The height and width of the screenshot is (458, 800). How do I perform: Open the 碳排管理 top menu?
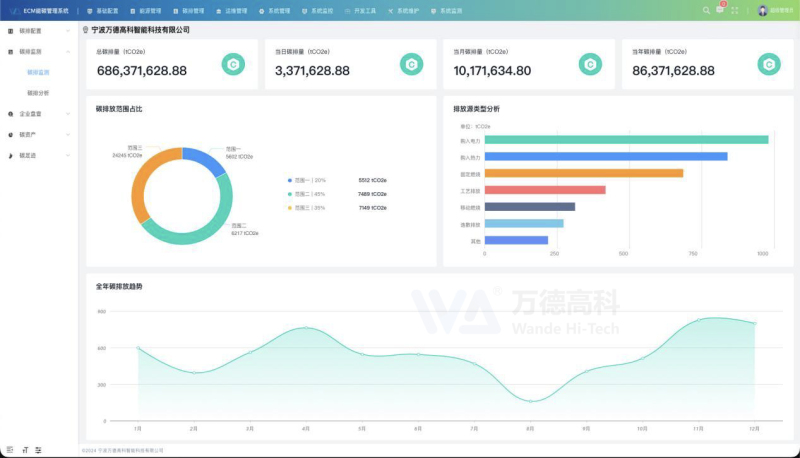point(188,11)
